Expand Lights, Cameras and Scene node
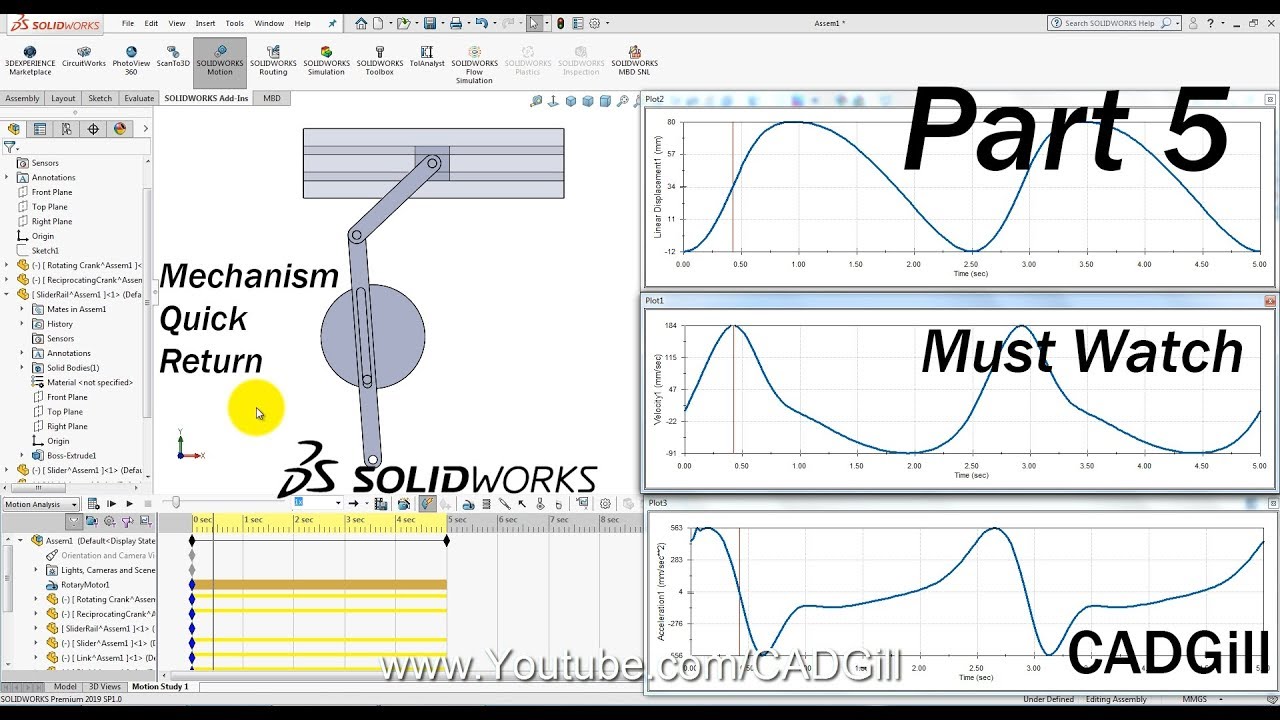The width and height of the screenshot is (1280, 720). click(36, 570)
